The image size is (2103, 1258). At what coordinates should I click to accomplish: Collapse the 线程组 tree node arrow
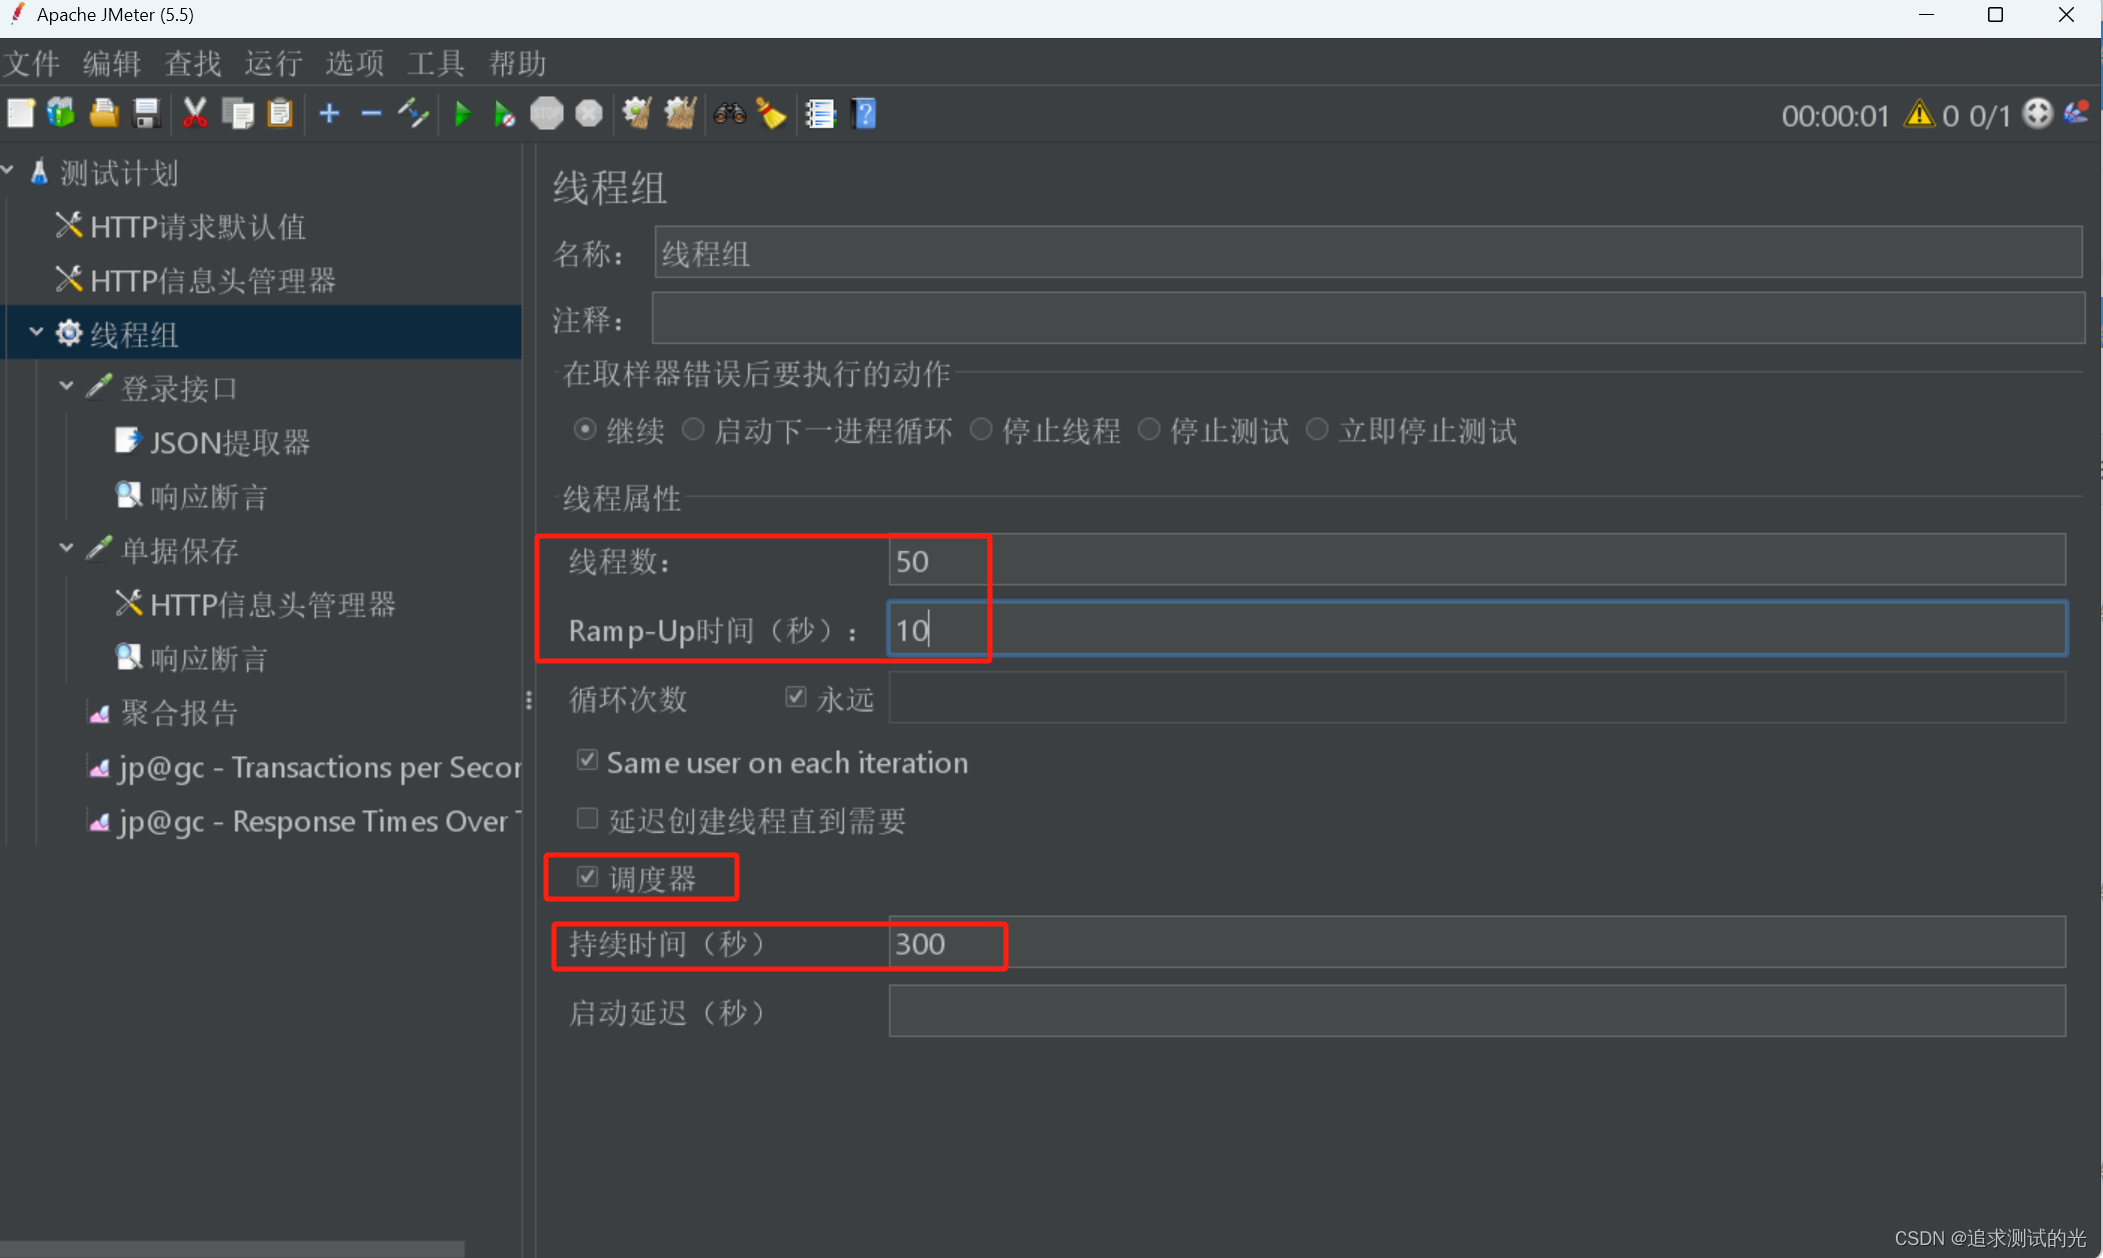coord(36,332)
